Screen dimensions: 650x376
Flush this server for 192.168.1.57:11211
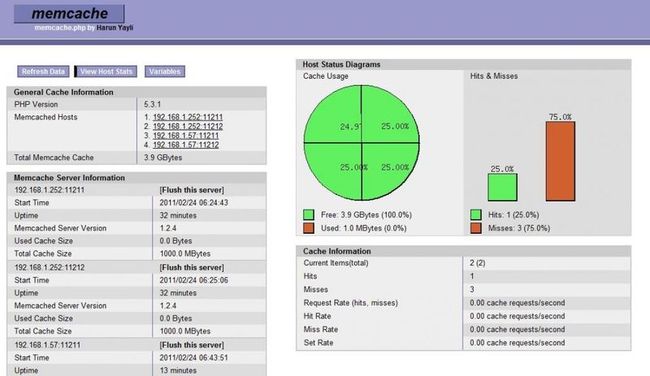tap(192, 345)
